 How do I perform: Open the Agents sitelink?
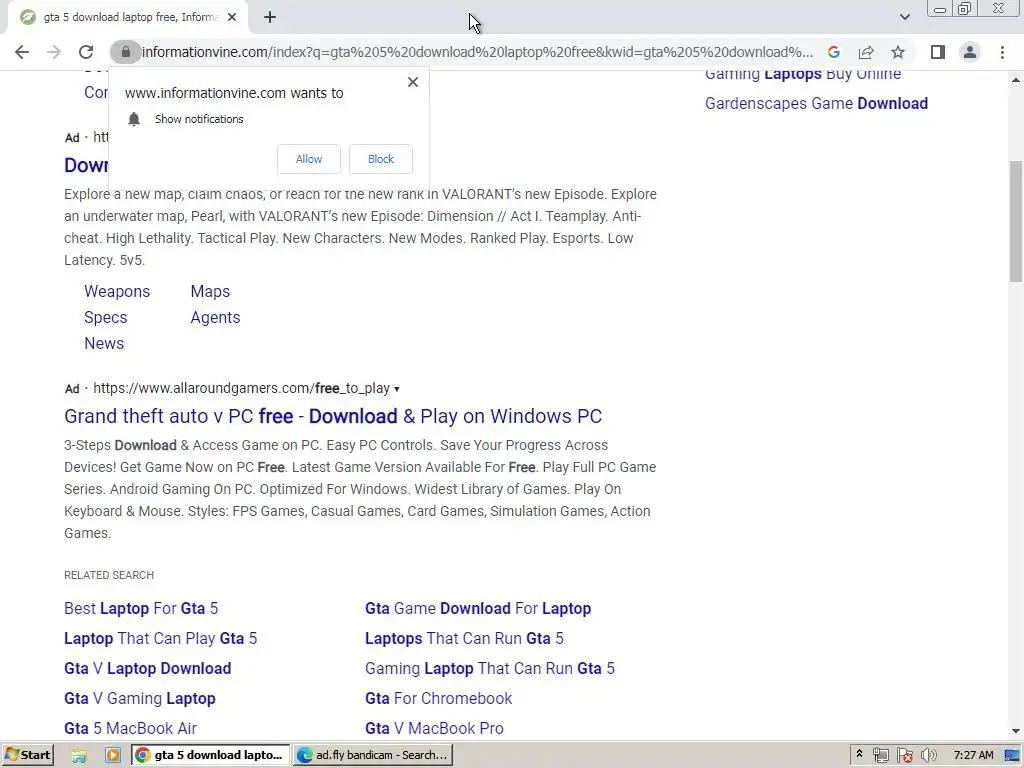pos(216,317)
